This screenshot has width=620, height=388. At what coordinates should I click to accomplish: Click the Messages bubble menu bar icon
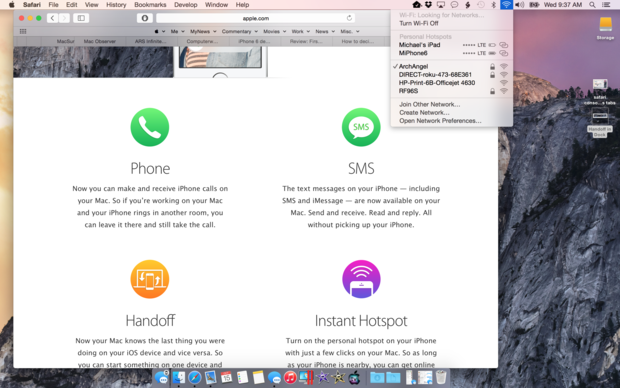coord(454,5)
